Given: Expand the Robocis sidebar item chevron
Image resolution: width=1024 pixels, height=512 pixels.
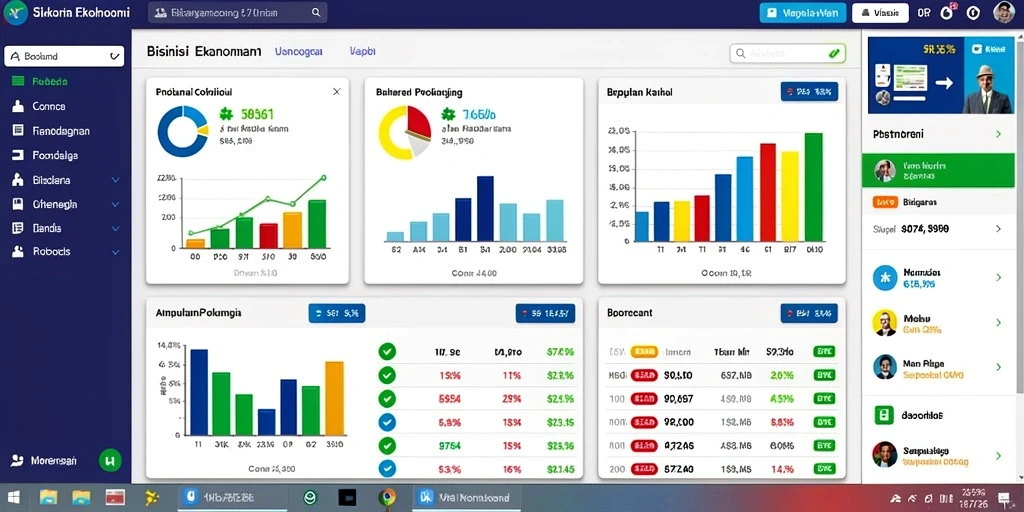Looking at the screenshot, I should click(x=116, y=251).
